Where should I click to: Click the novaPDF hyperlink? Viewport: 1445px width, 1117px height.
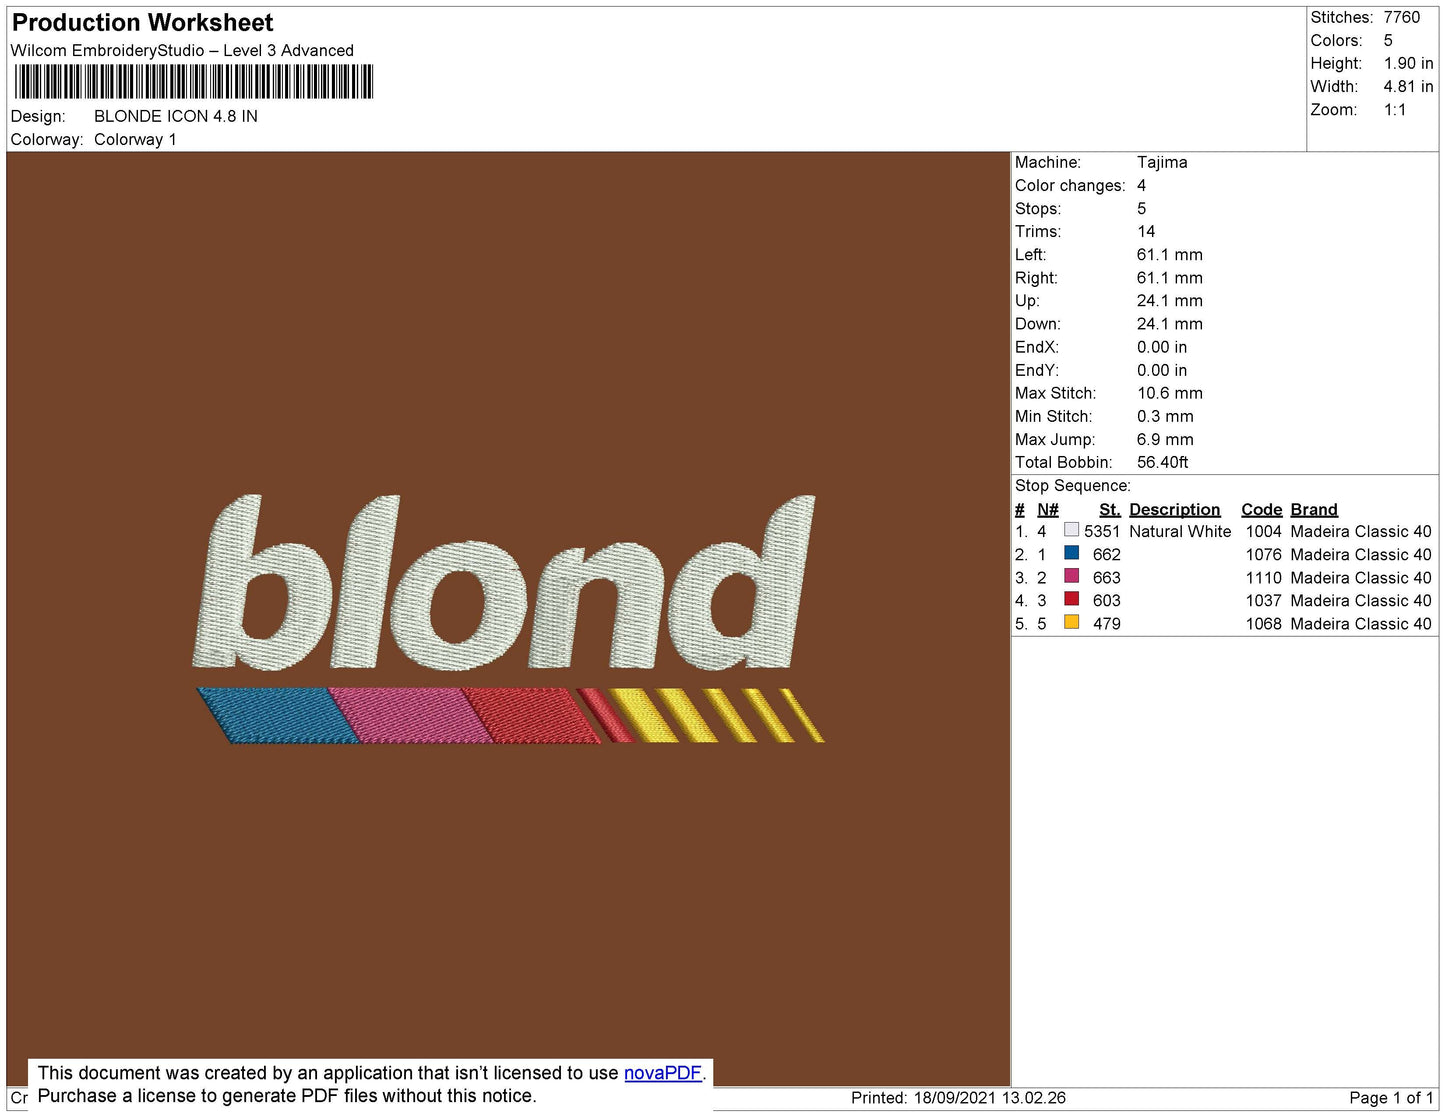point(663,1073)
